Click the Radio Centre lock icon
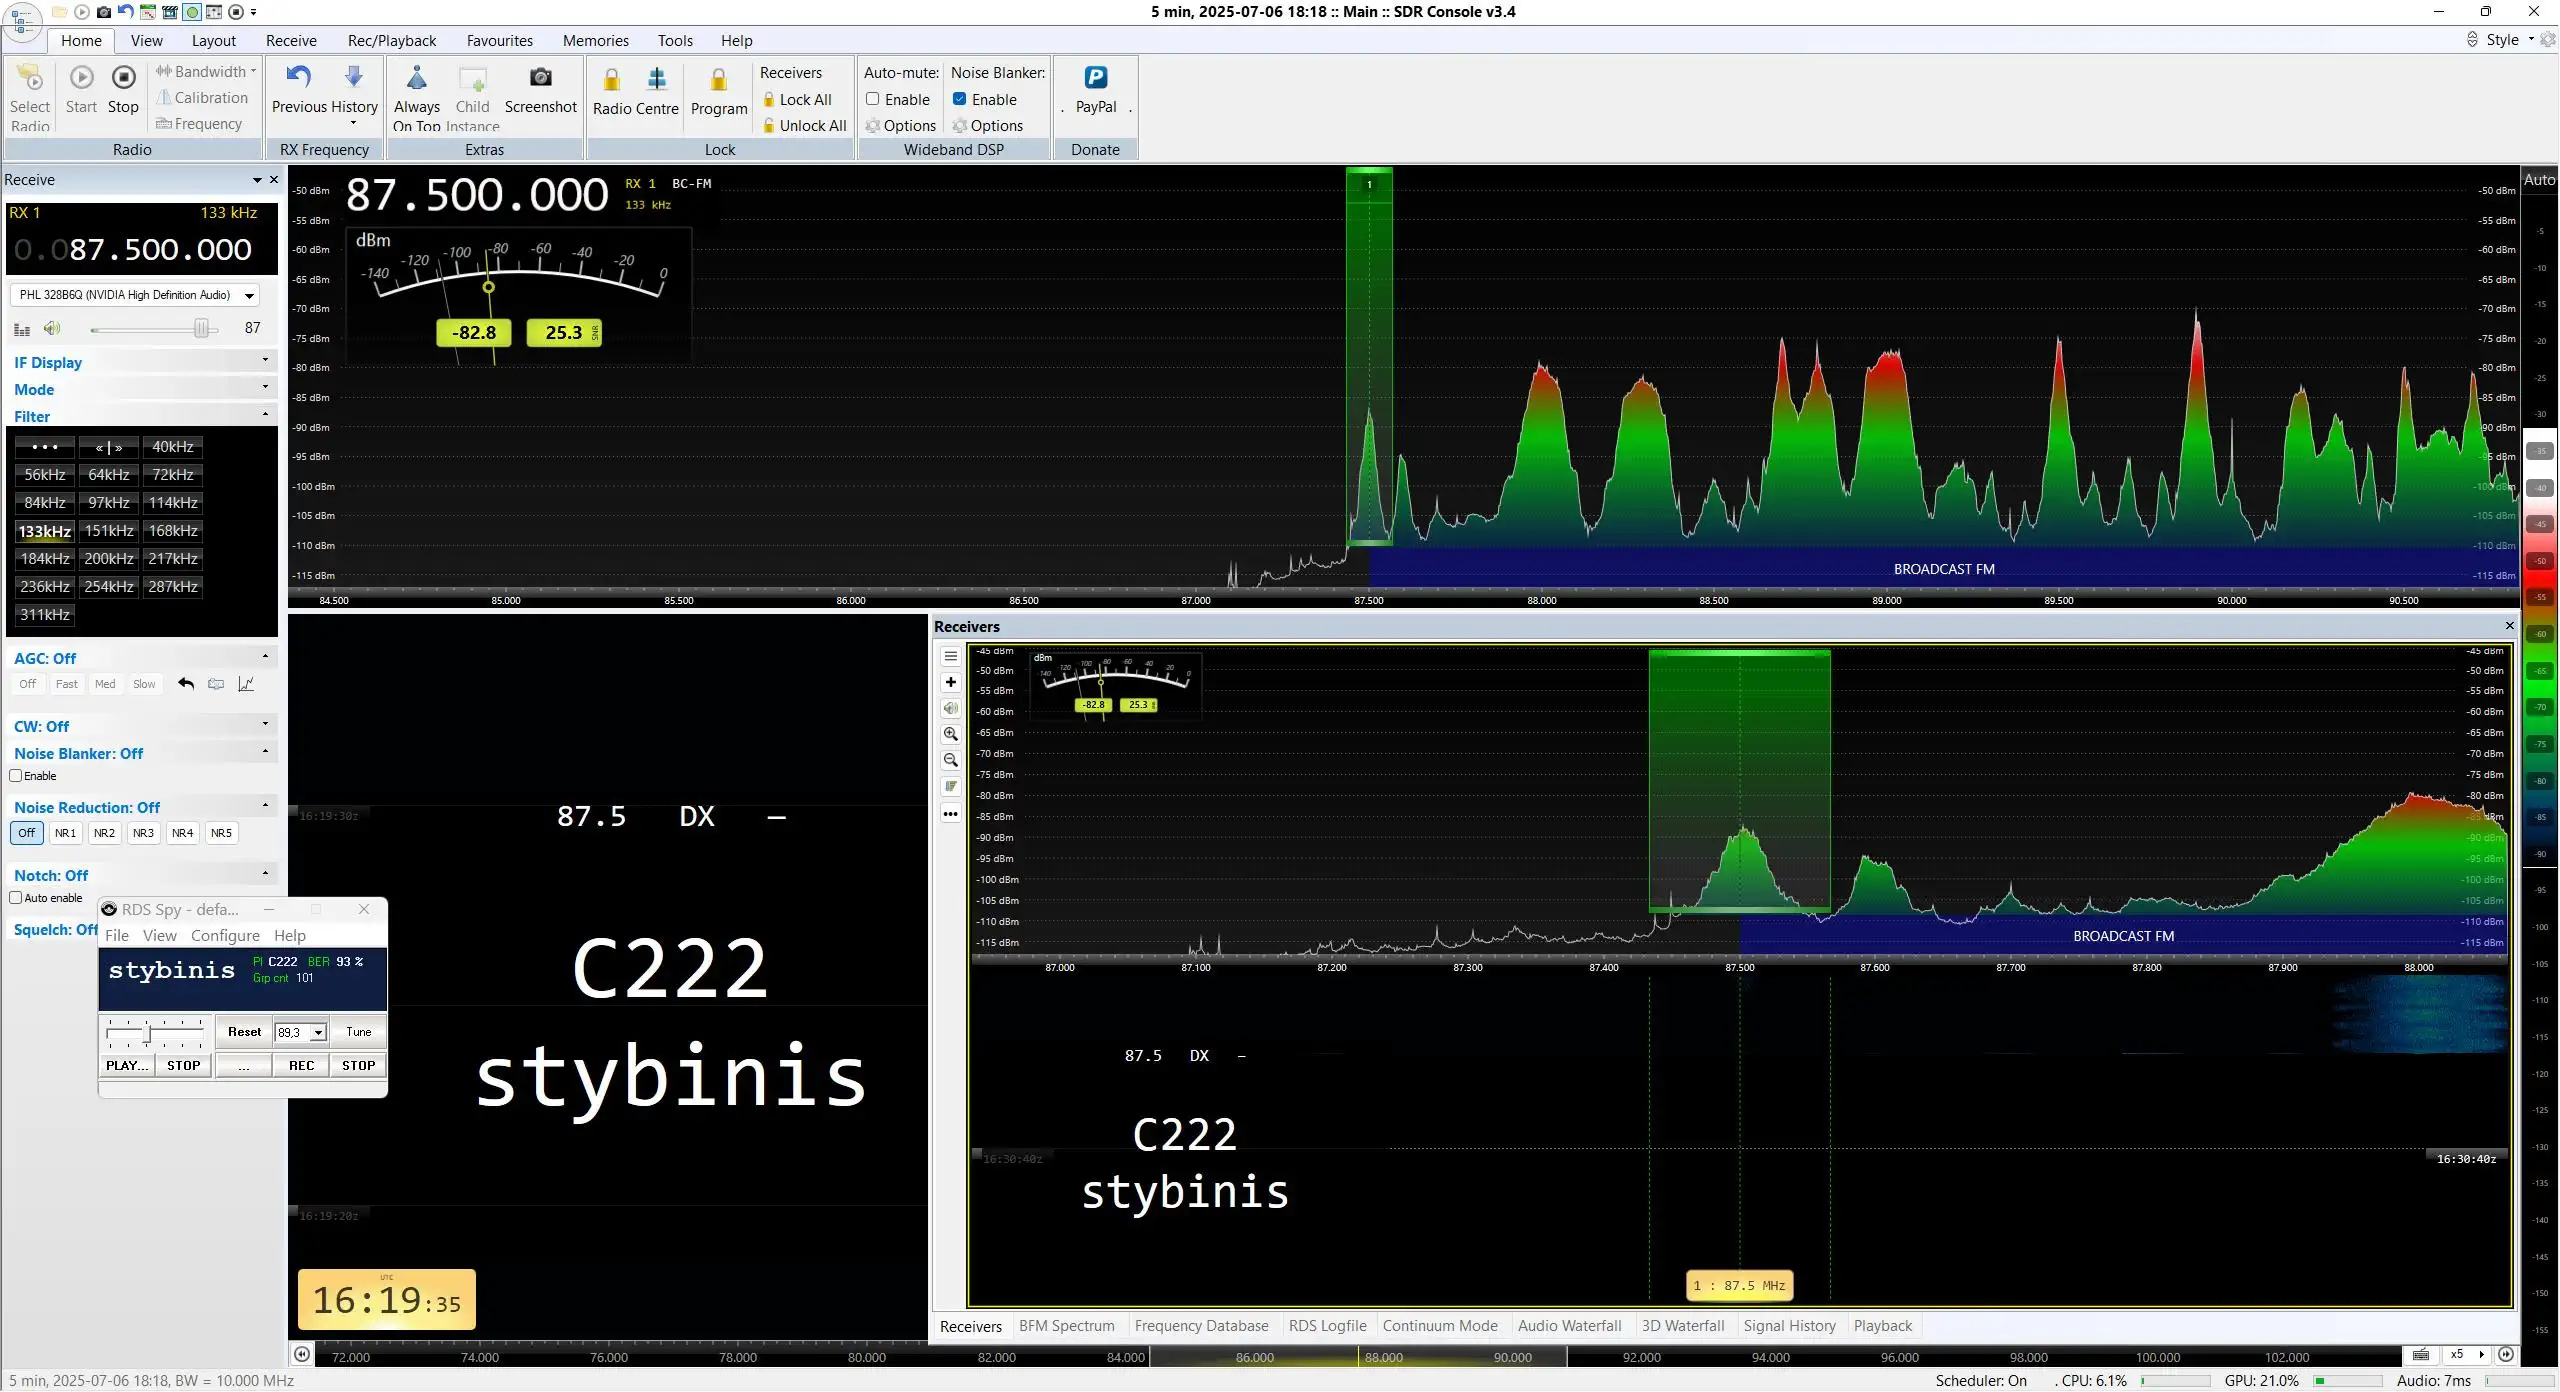This screenshot has width=2560, height=1392. pos(612,79)
